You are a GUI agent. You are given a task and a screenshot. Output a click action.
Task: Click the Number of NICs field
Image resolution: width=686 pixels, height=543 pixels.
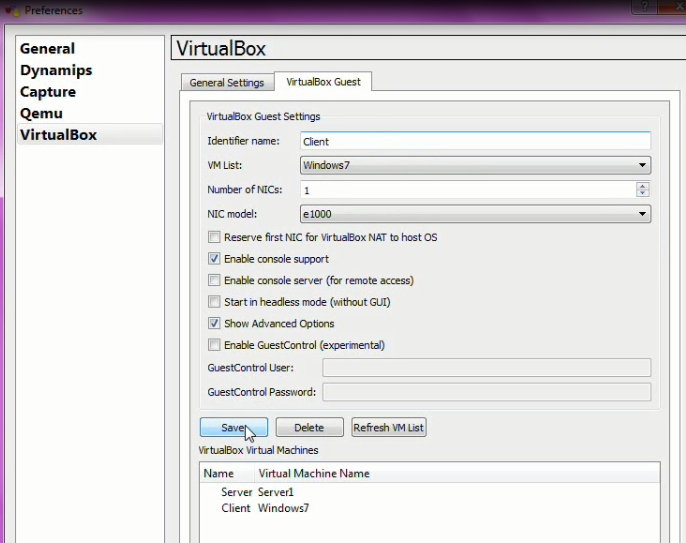[x=467, y=190]
